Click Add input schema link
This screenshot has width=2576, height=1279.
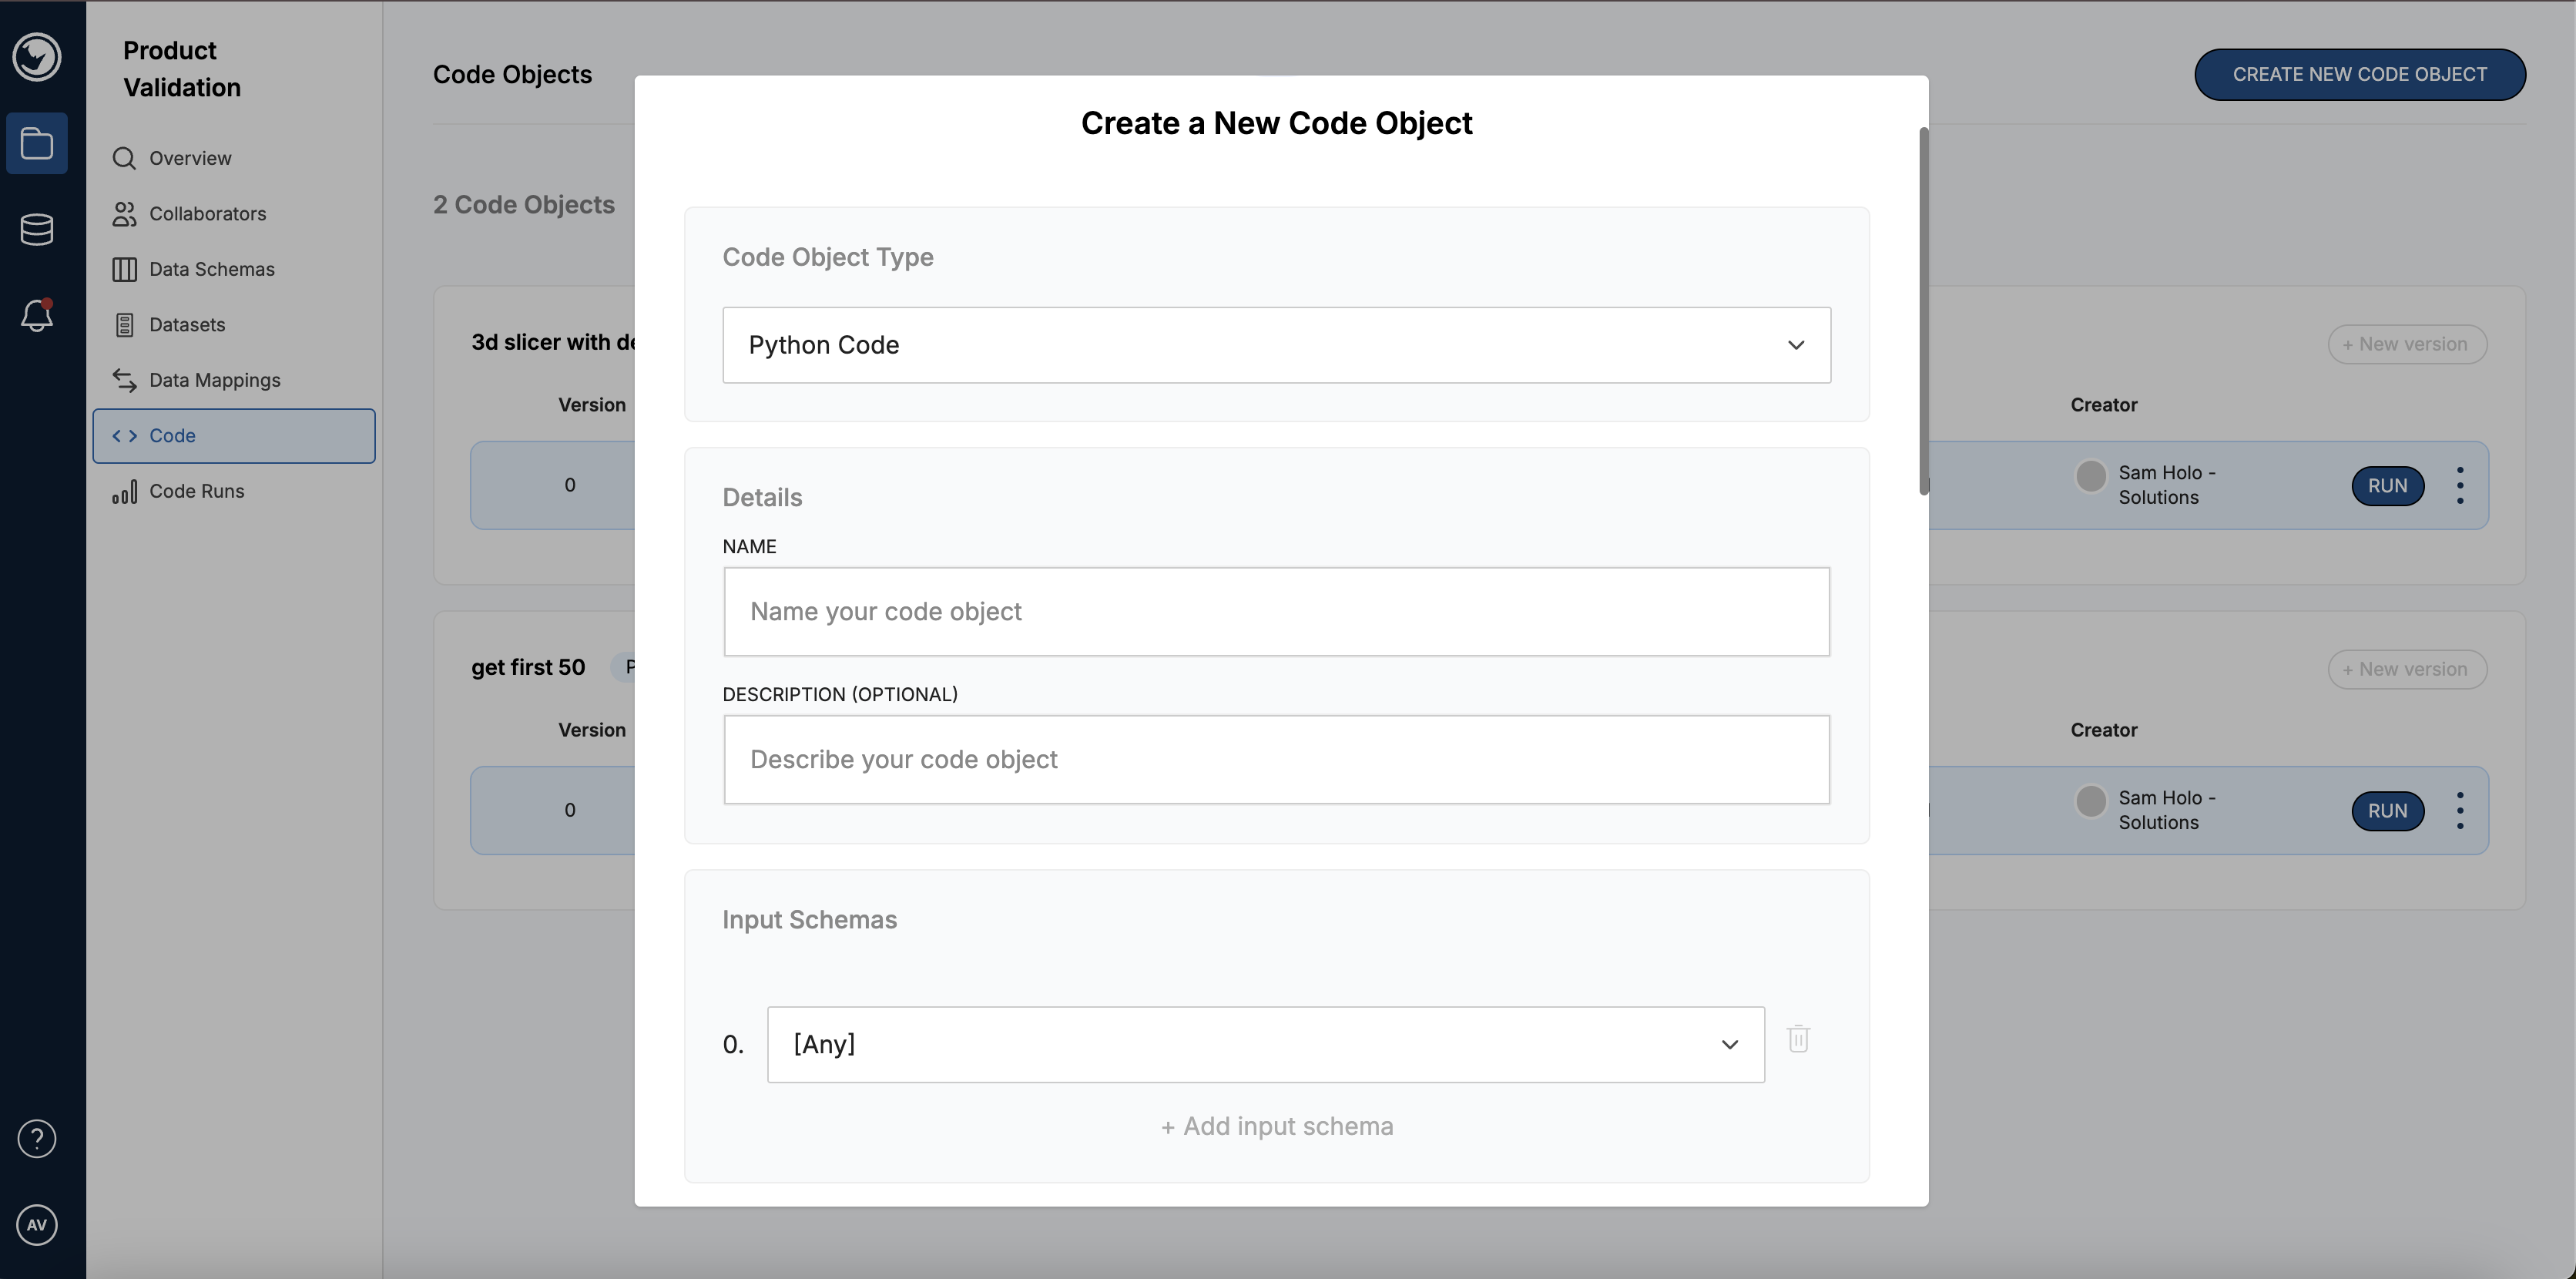[1277, 1126]
